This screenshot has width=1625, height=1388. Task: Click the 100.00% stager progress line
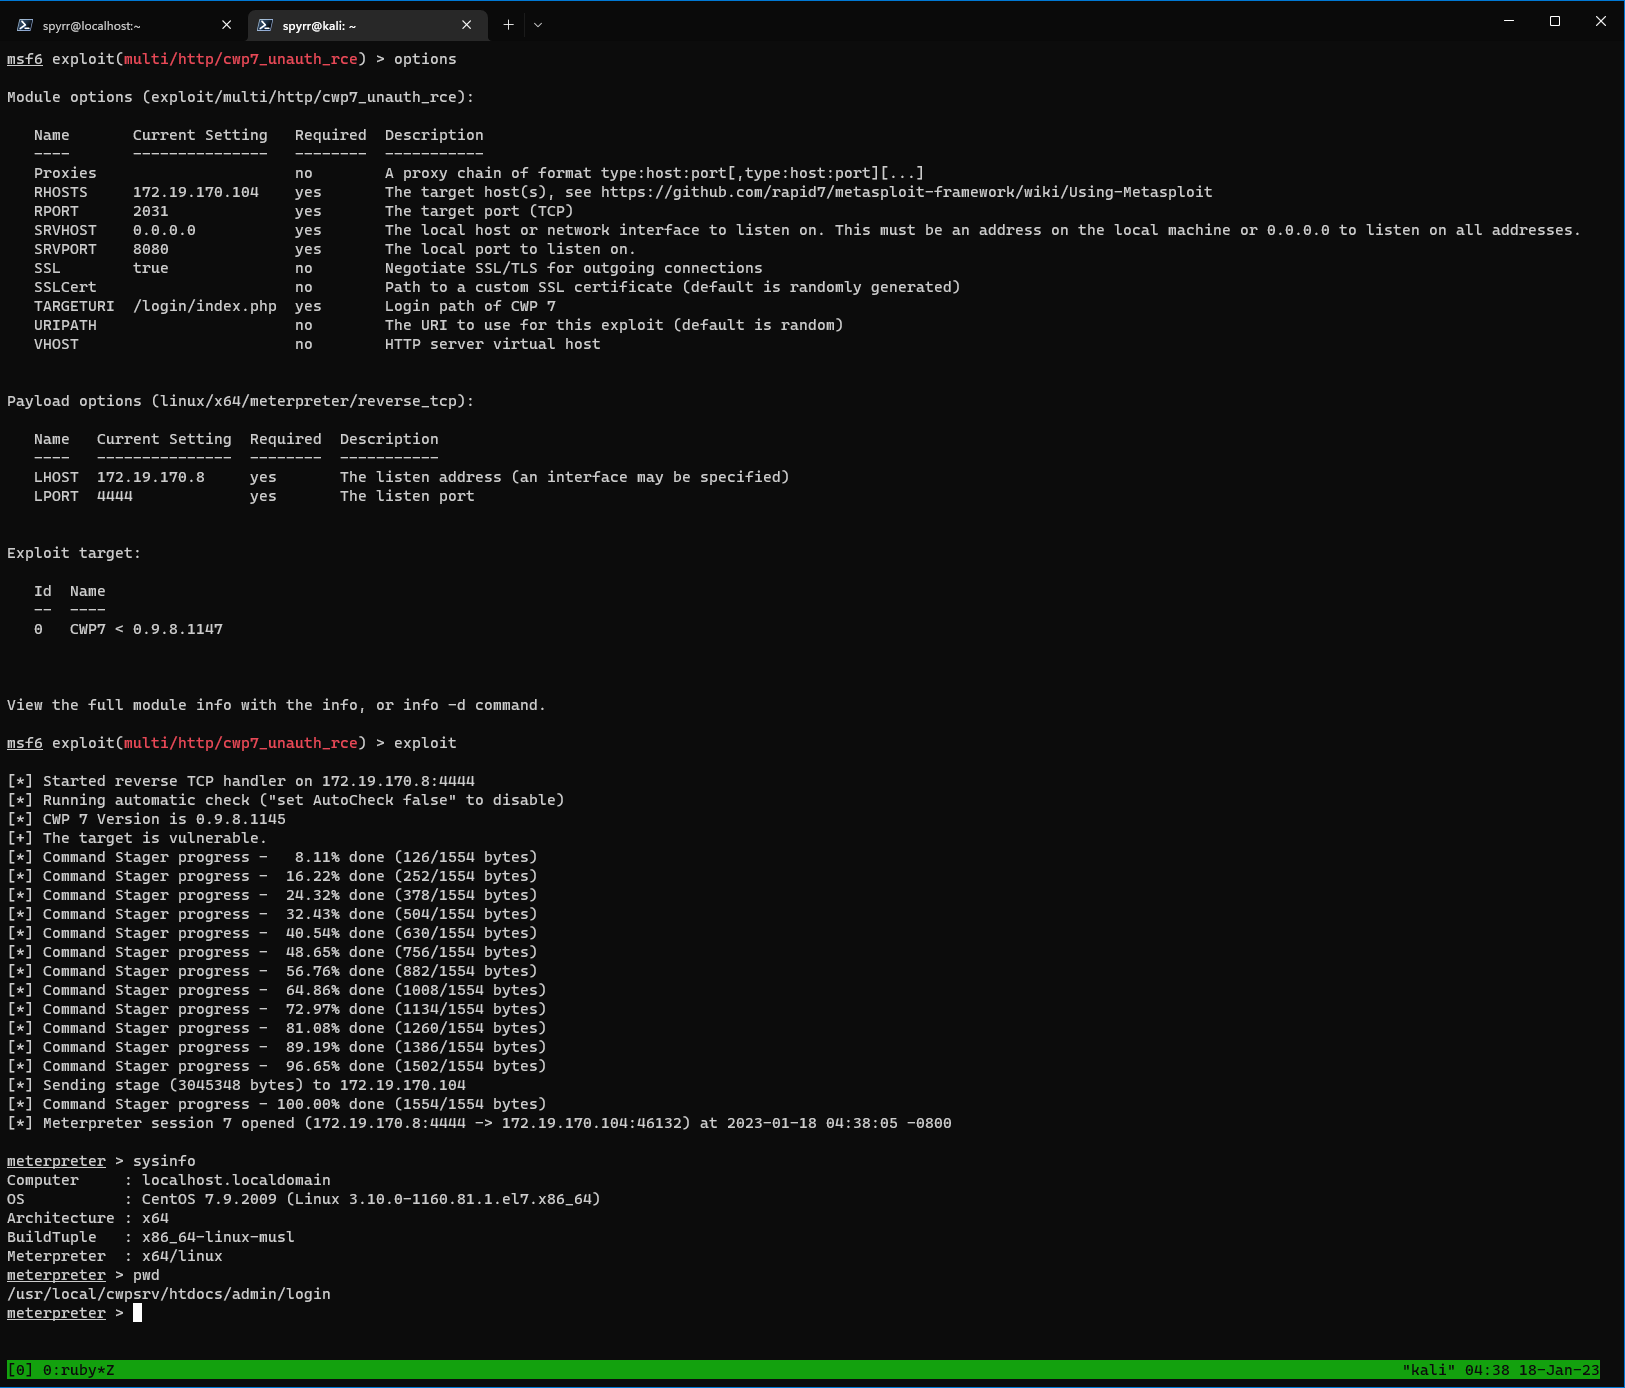pos(277,1104)
